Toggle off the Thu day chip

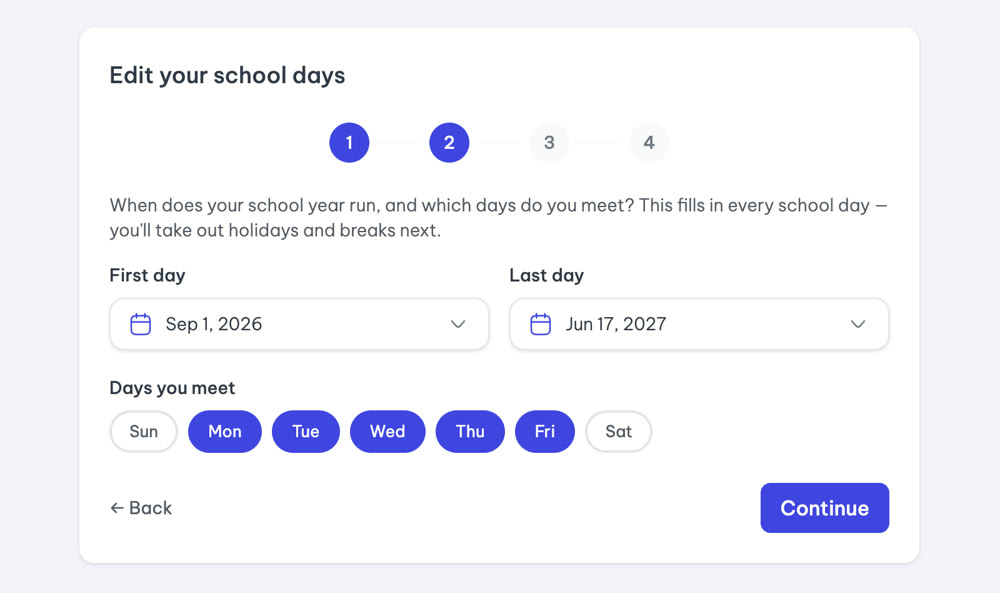[x=470, y=432]
